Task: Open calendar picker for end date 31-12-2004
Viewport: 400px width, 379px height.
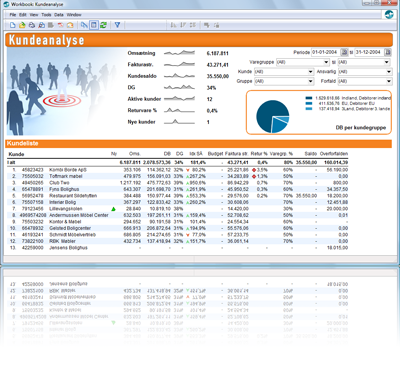Action: point(388,52)
